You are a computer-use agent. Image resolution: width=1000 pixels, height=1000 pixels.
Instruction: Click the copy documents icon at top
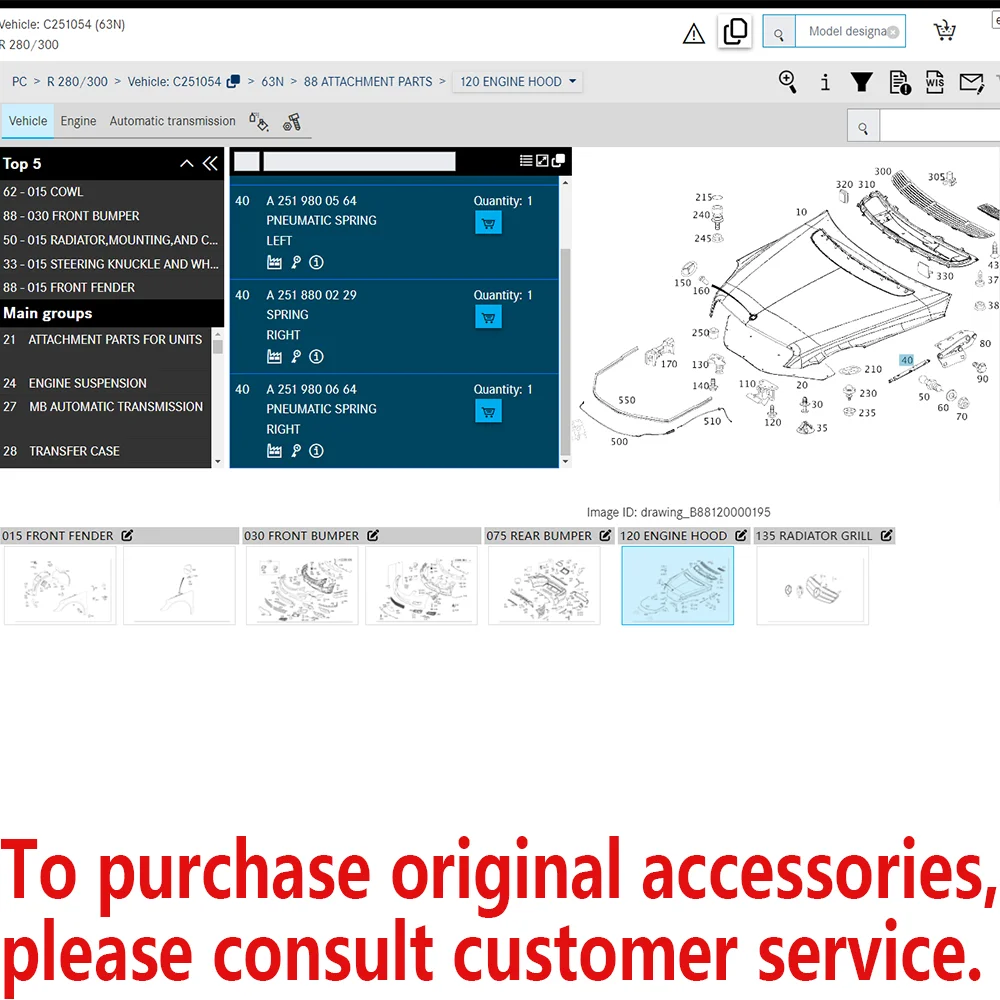tap(735, 31)
